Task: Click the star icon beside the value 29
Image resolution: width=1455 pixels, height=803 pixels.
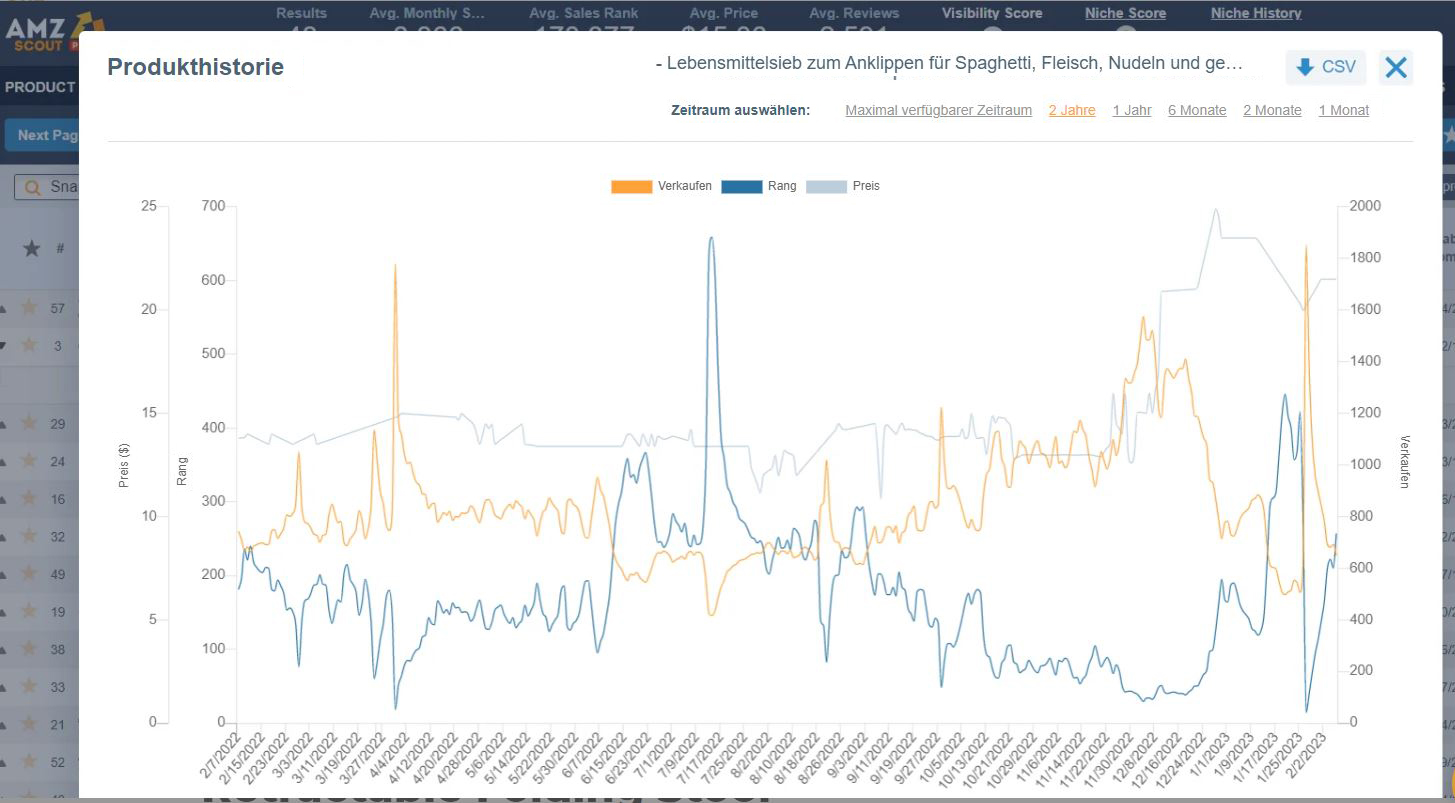Action: click(x=31, y=423)
